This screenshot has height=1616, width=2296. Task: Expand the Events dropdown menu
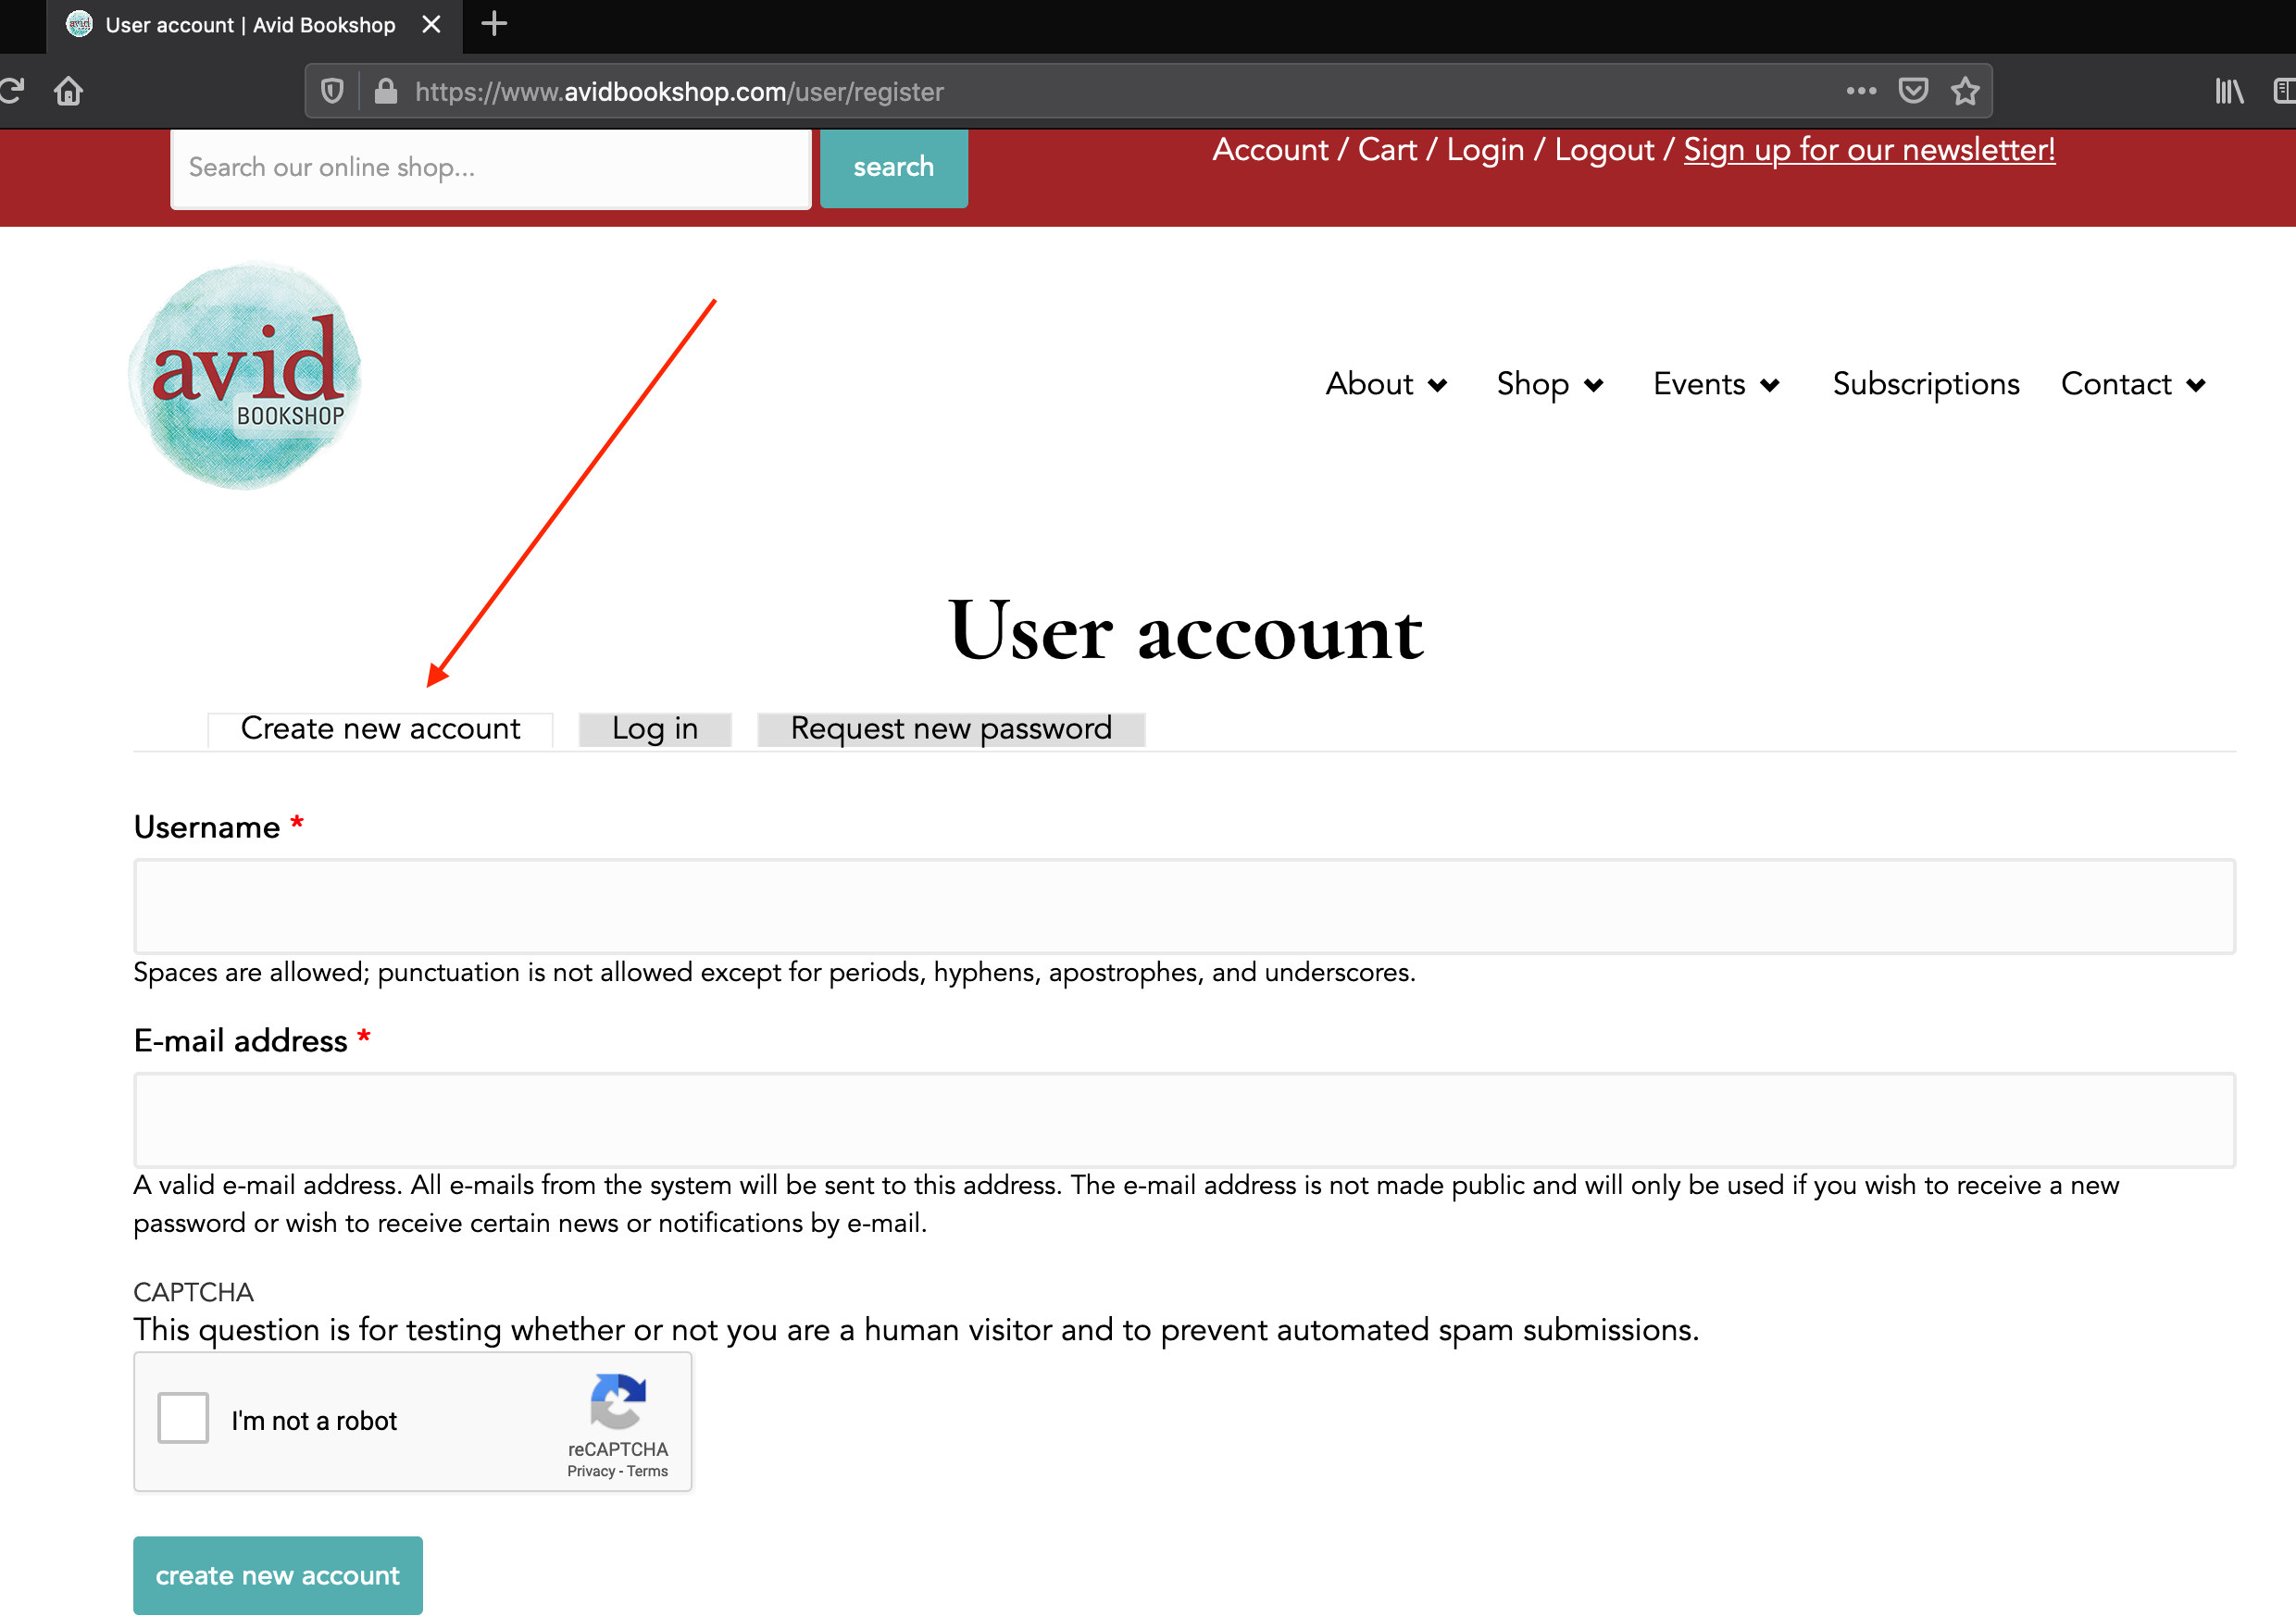tap(1716, 384)
